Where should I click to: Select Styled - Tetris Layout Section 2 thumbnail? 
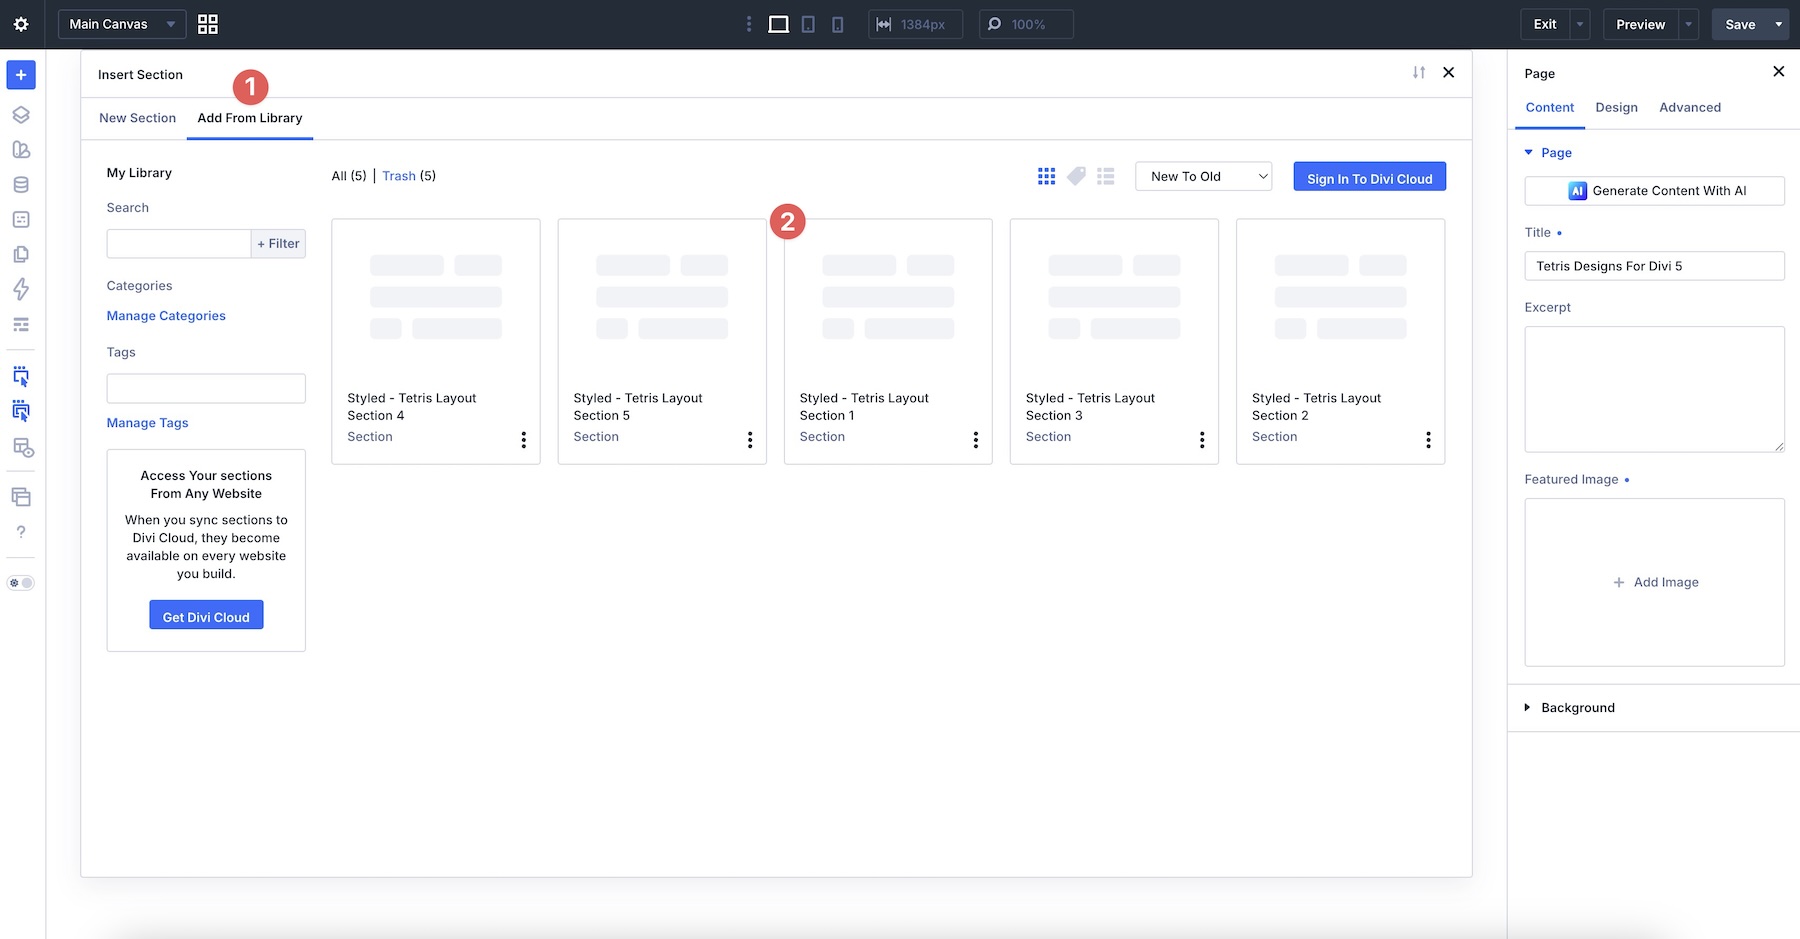[1340, 298]
